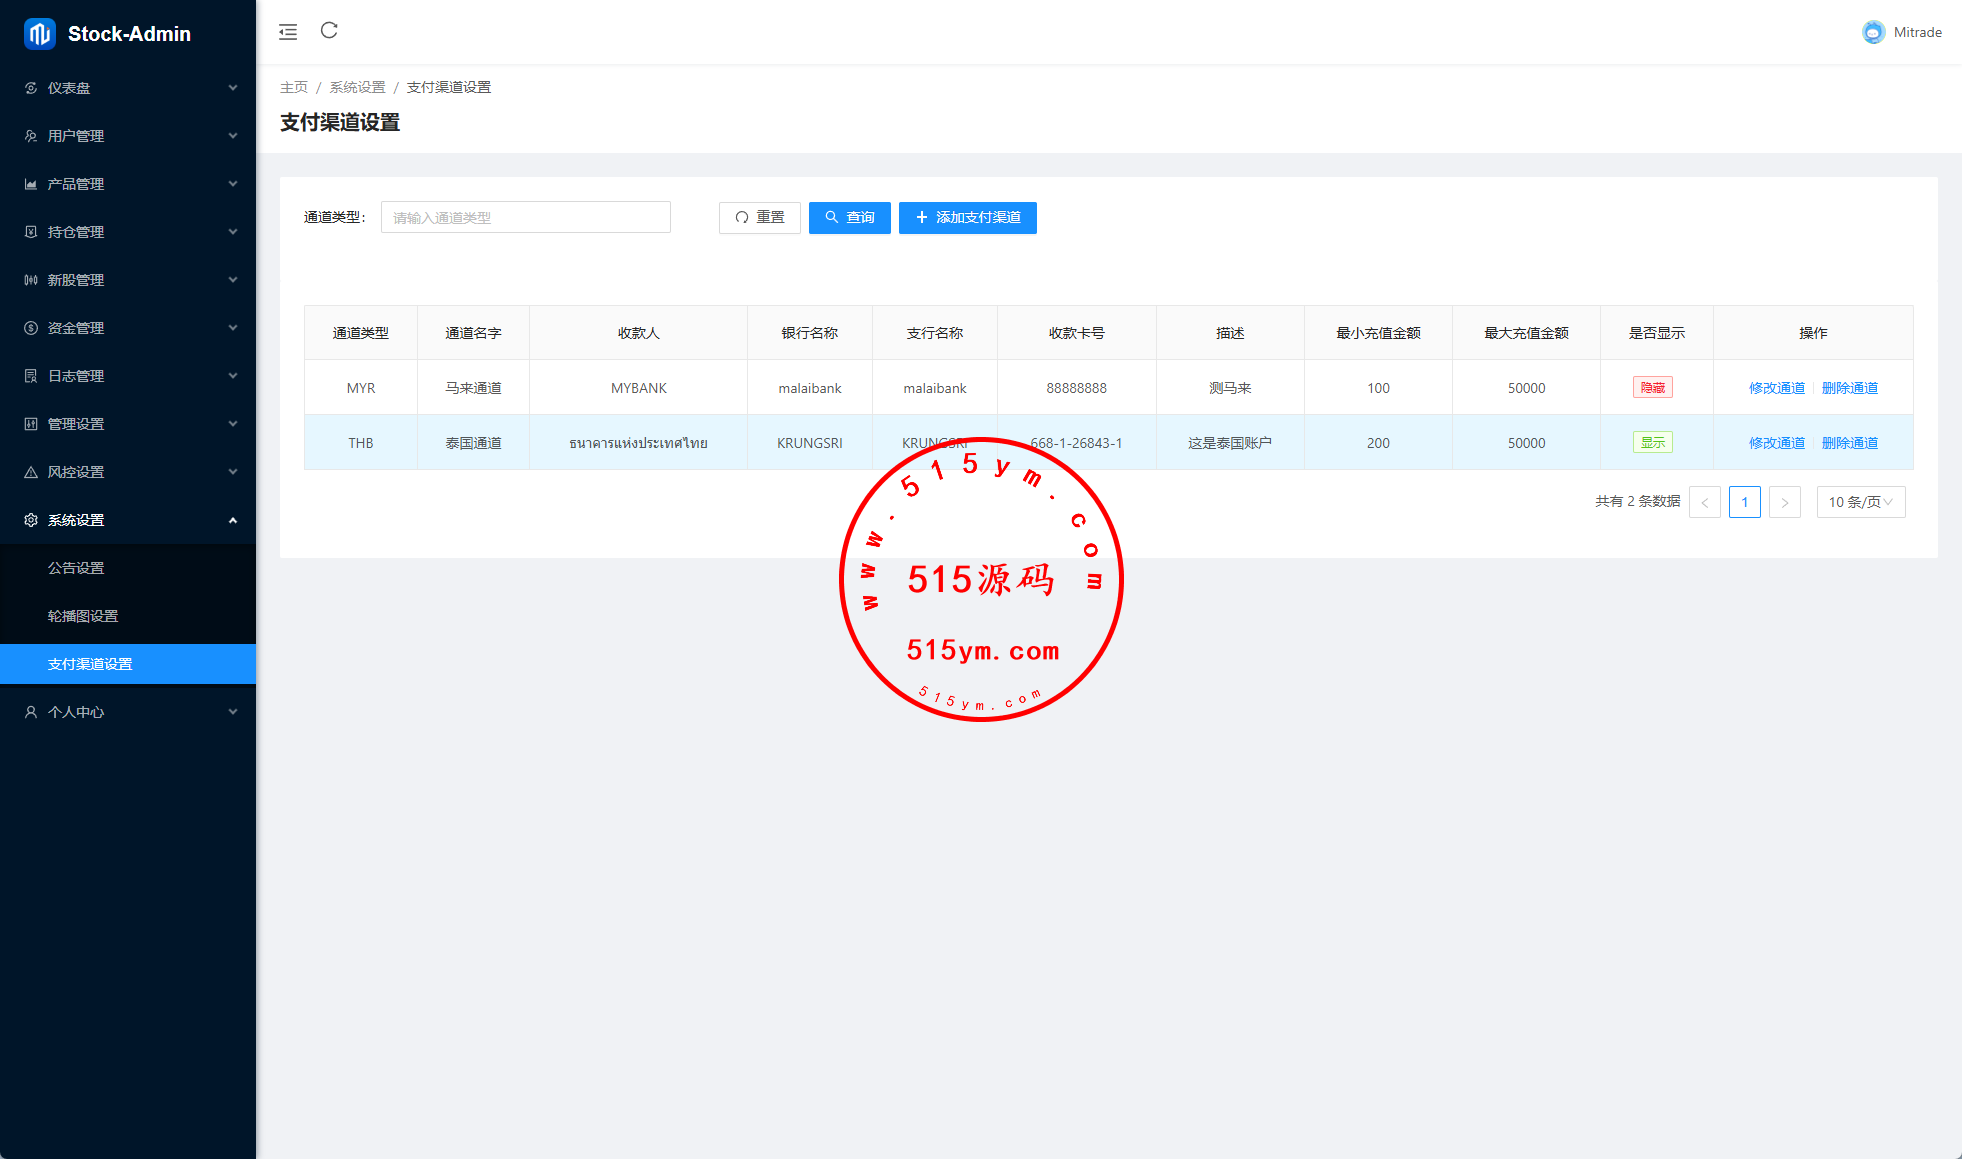The width and height of the screenshot is (1962, 1159).
Task: Open the 10 条/页 page size dropdown
Action: [1860, 502]
